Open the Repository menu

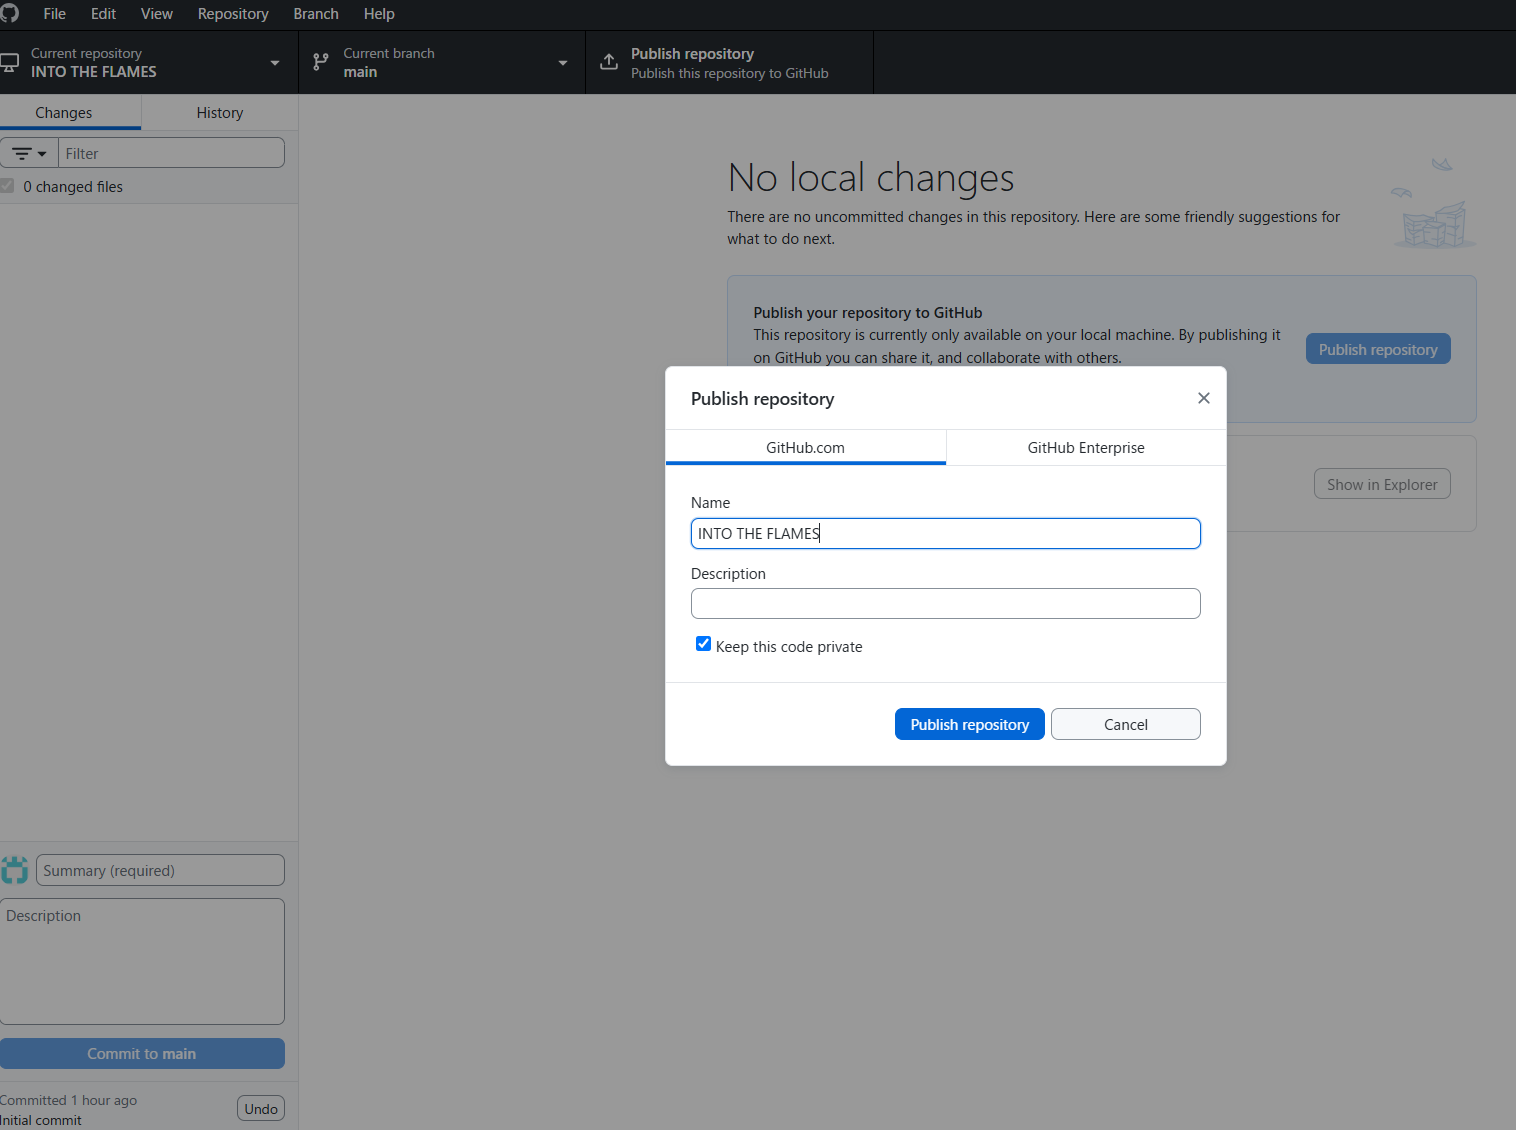click(233, 14)
